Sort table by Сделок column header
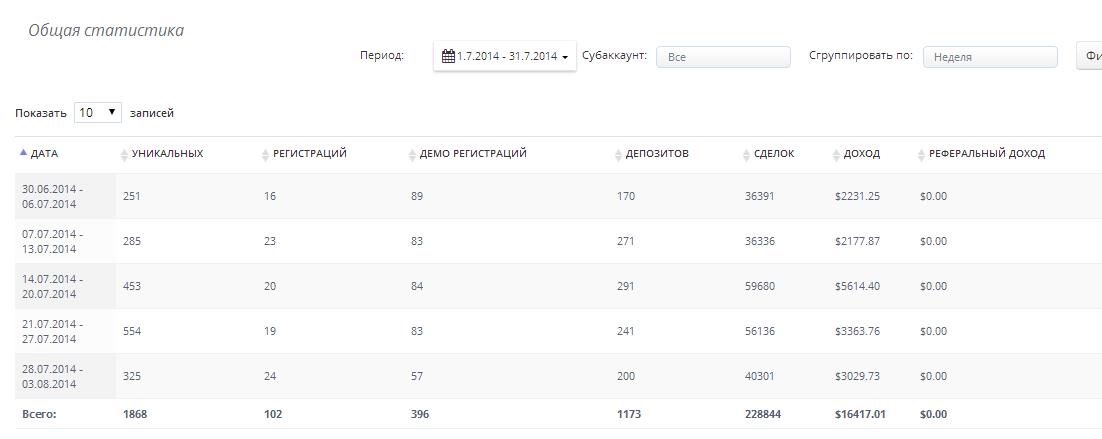The height and width of the screenshot is (439, 1102). 774,154
